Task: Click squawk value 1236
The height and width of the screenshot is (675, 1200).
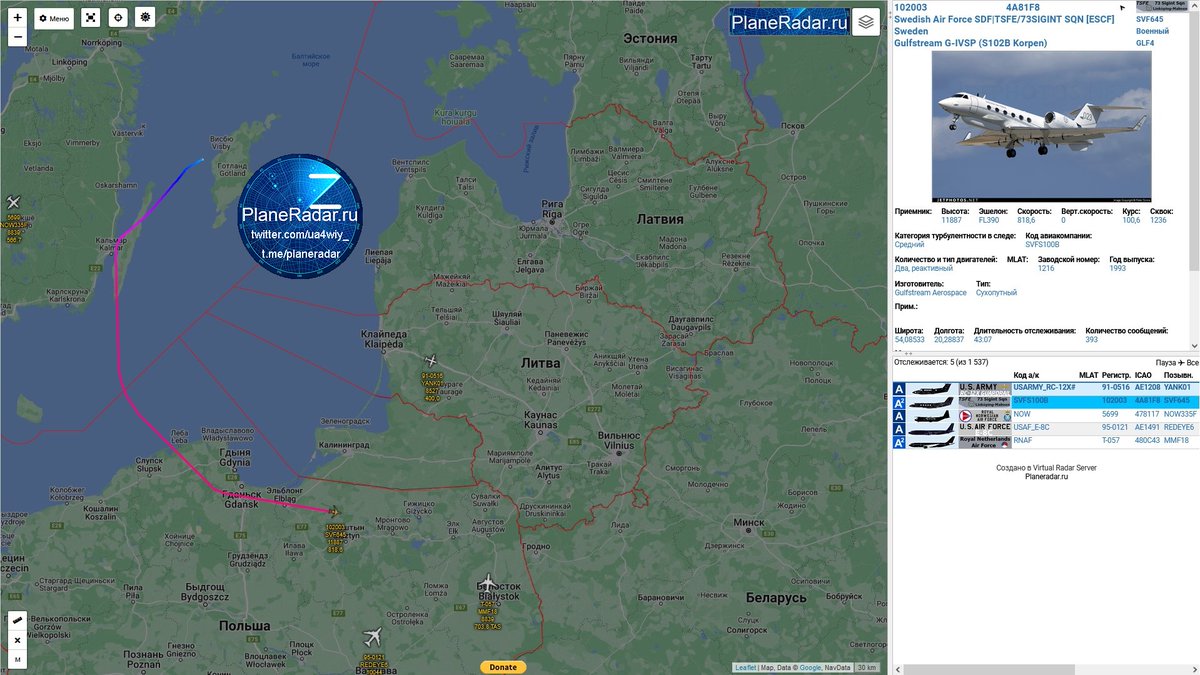Action: tap(1158, 220)
